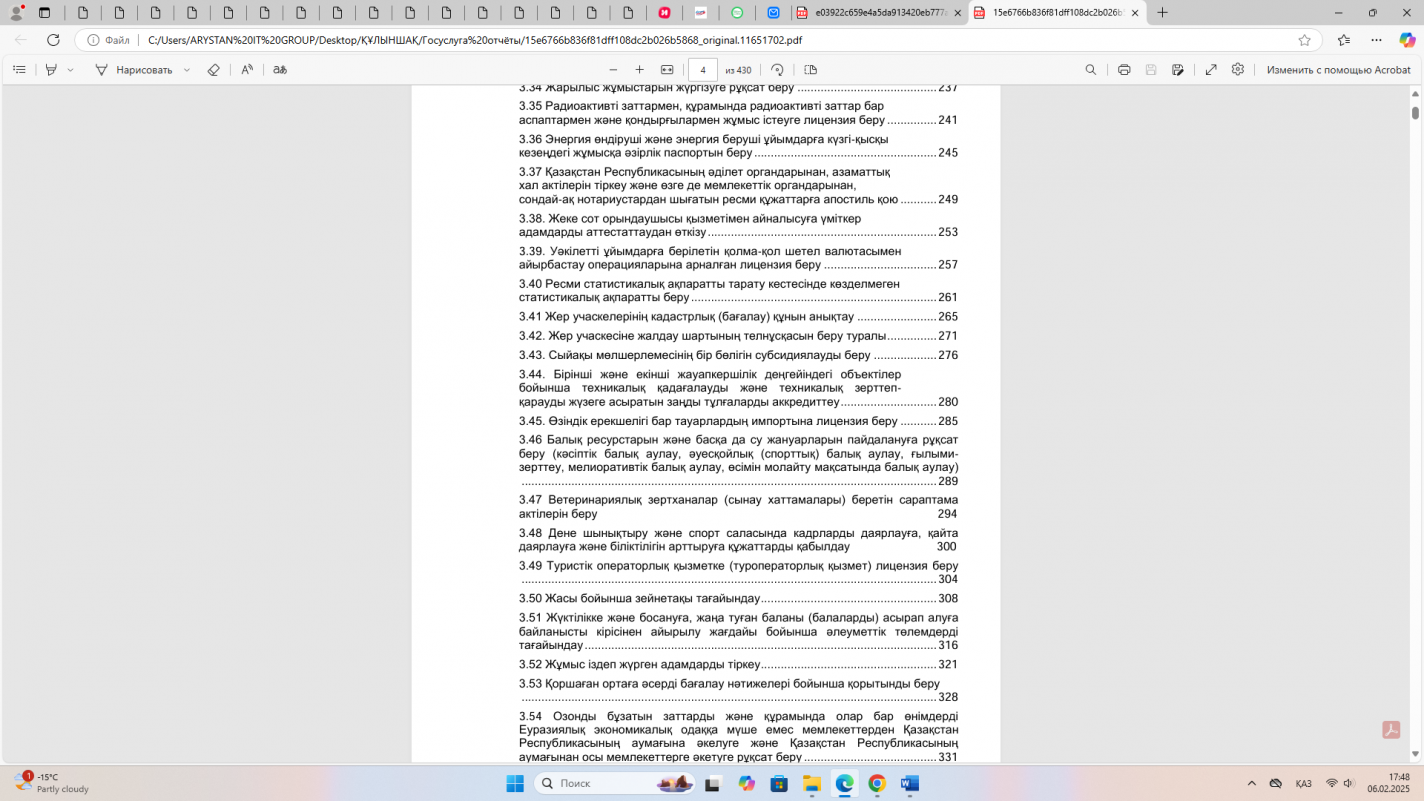Open the tab actions menu
This screenshot has height=801, width=1424.
(x=44, y=13)
